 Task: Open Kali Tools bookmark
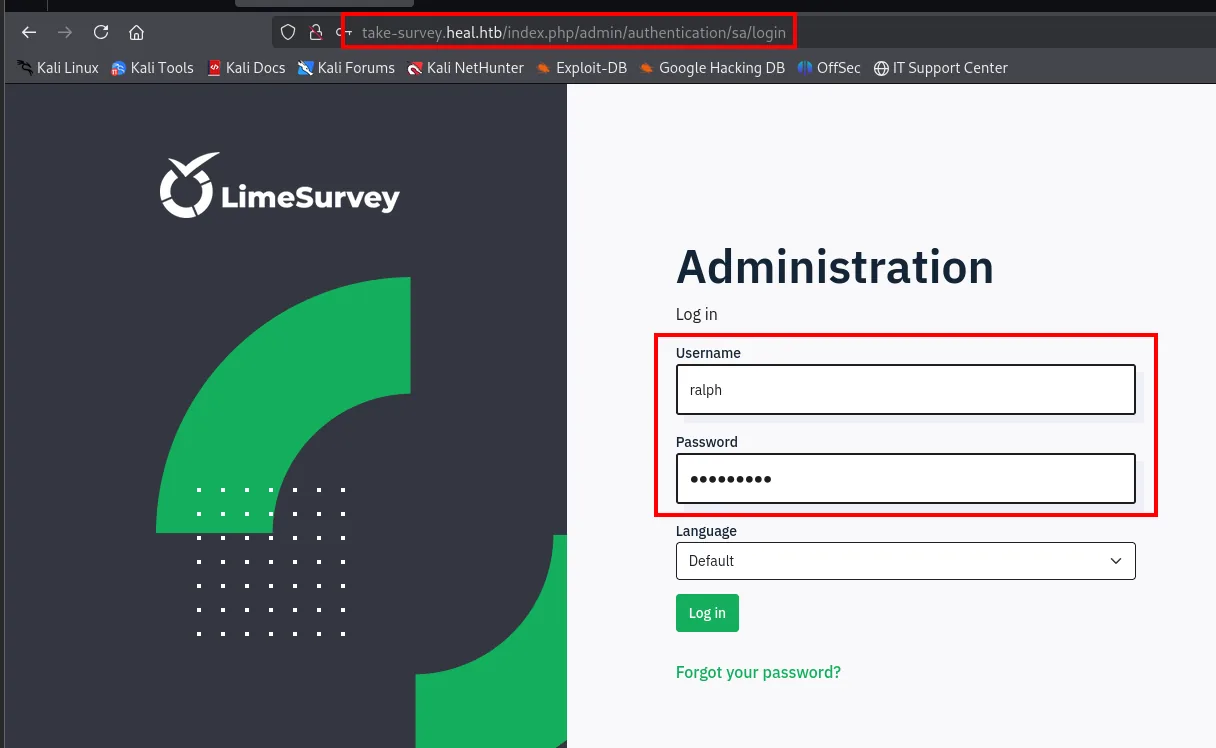point(152,68)
